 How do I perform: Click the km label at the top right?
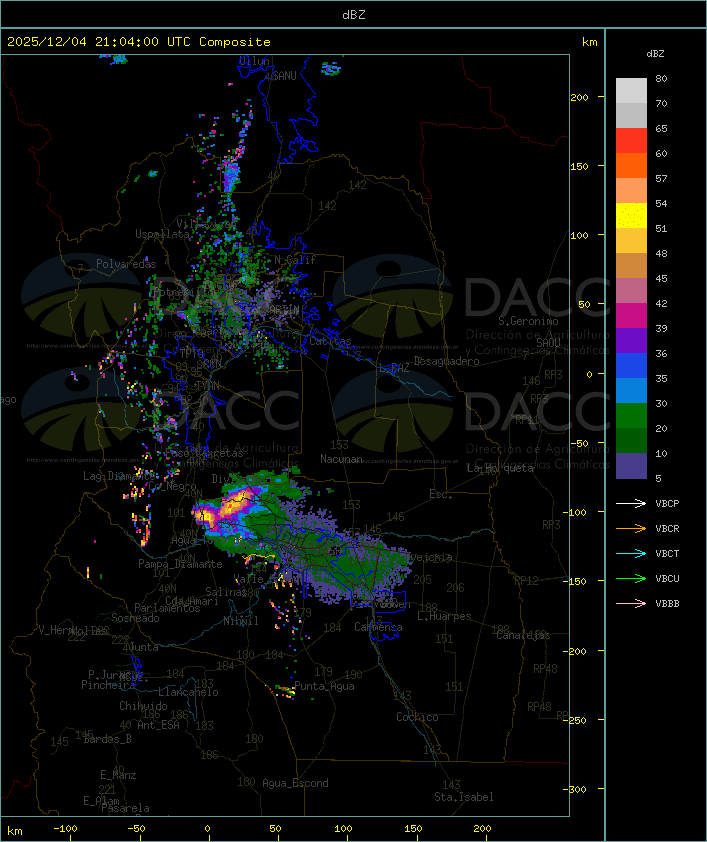(589, 42)
